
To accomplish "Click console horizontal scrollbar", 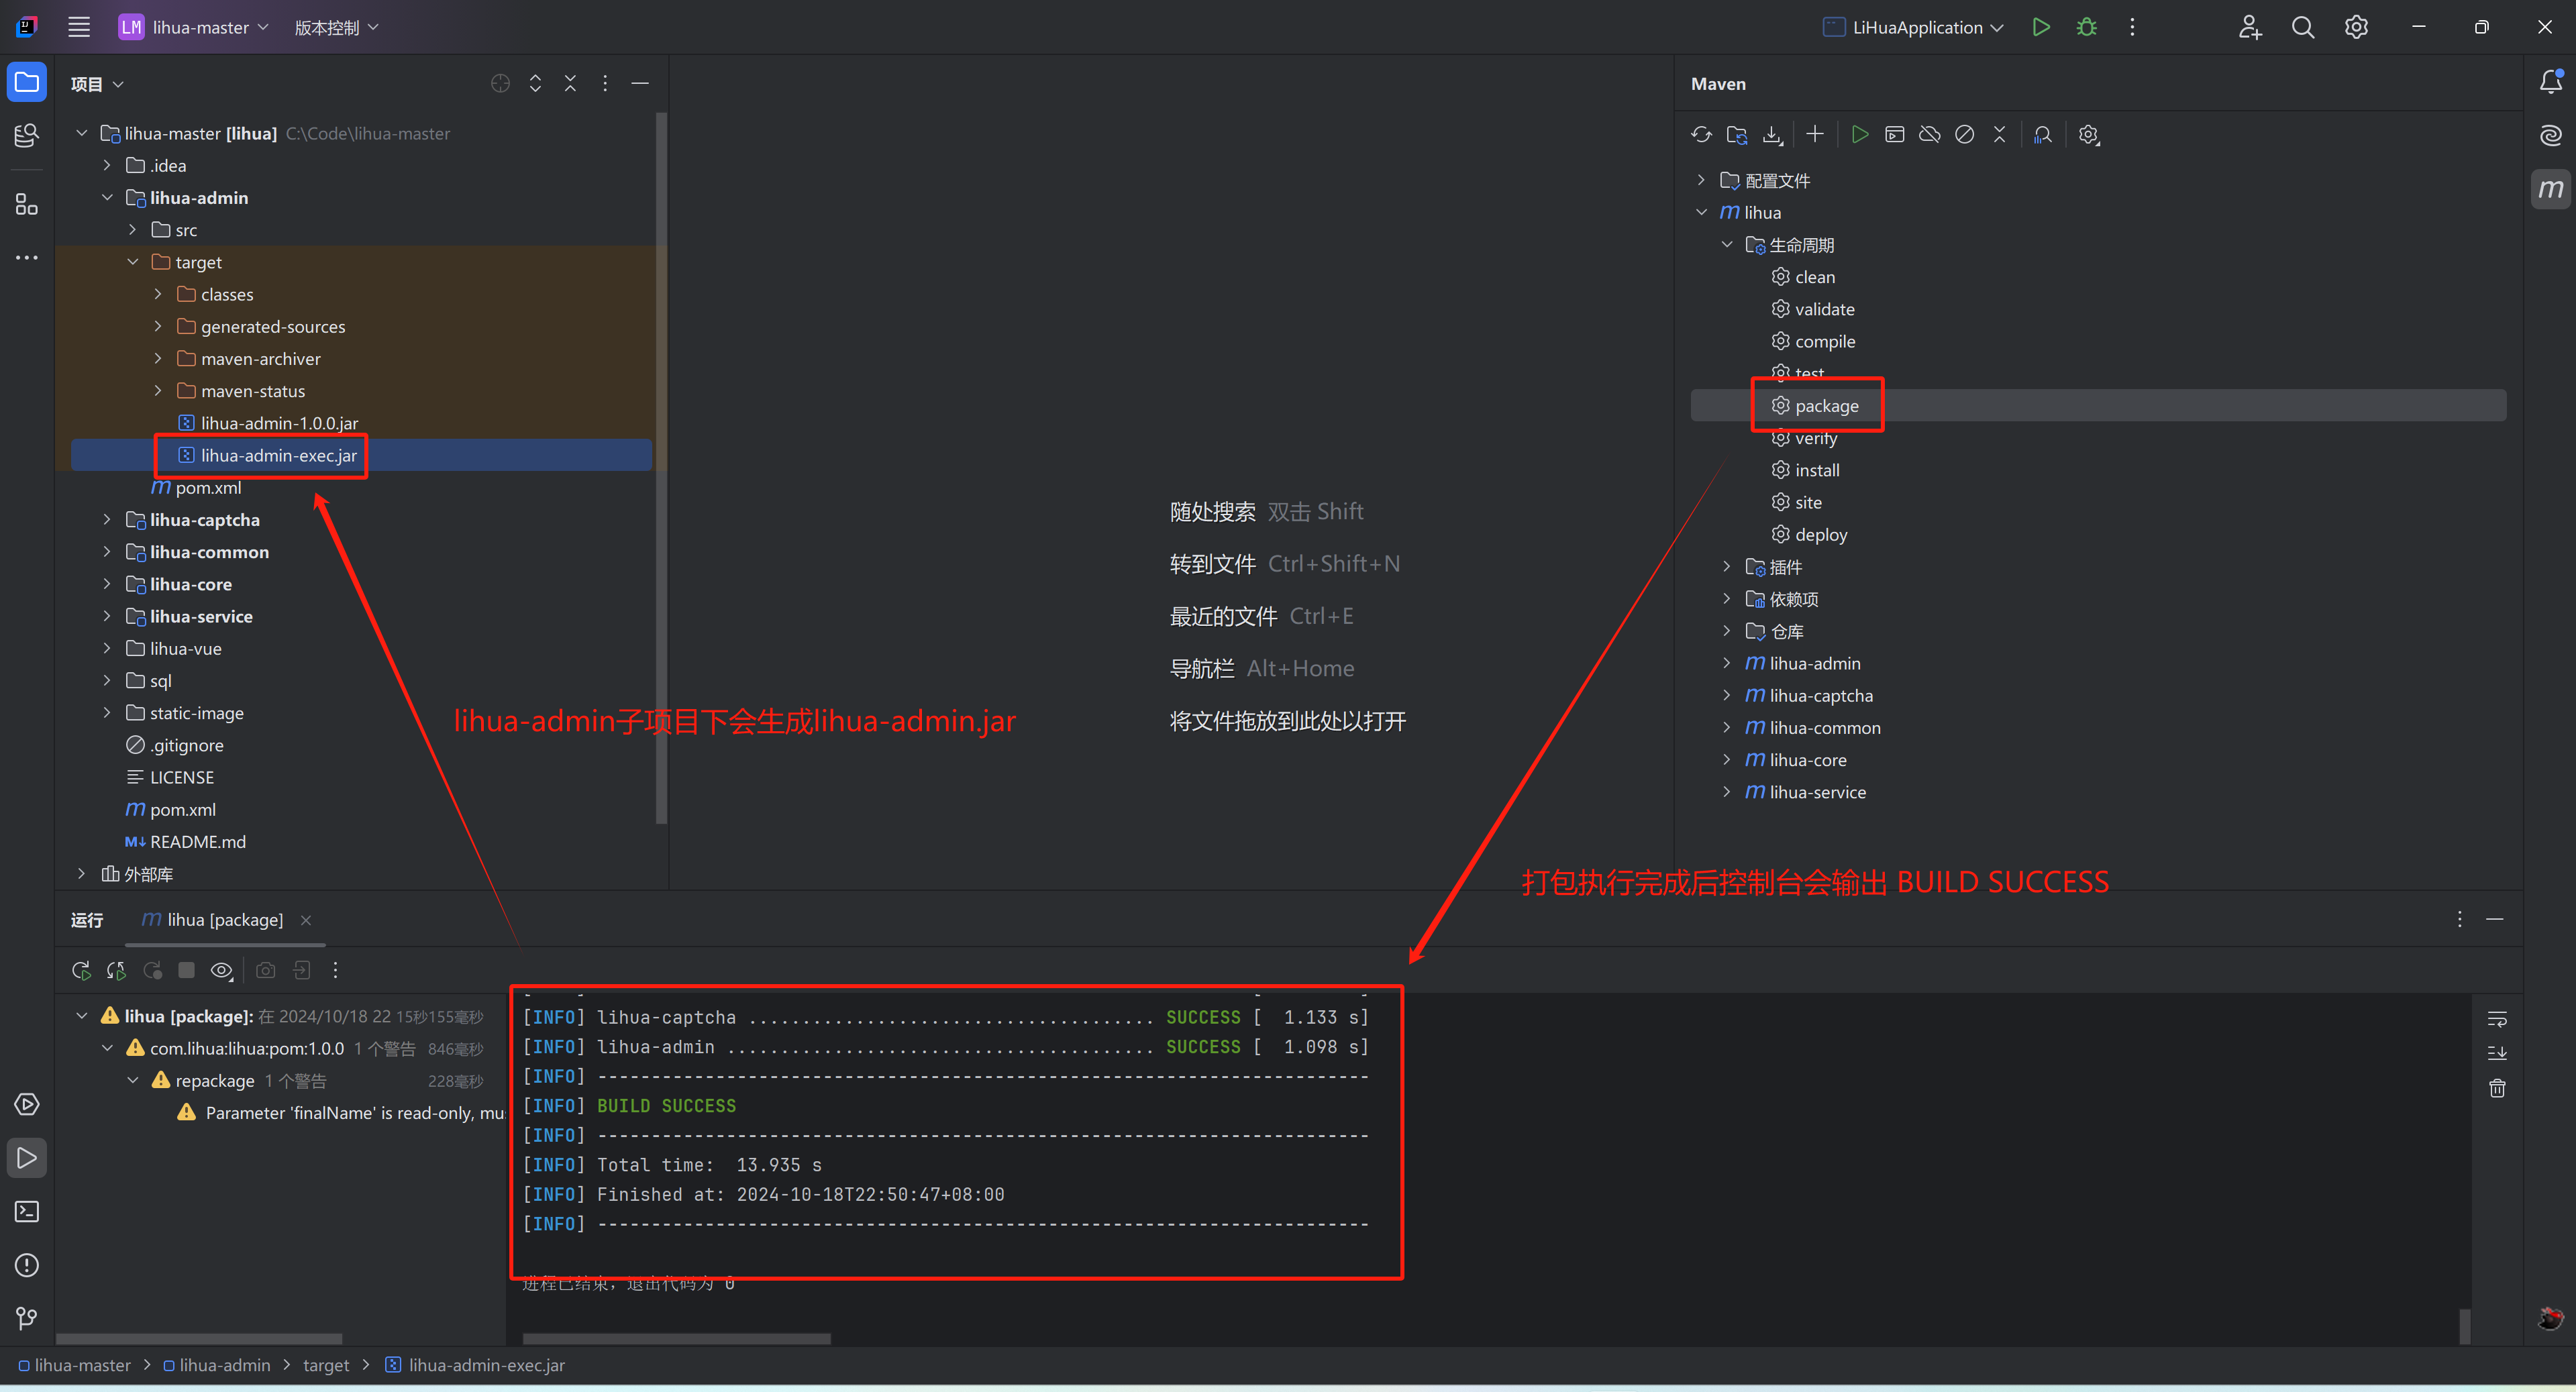I will [676, 1338].
